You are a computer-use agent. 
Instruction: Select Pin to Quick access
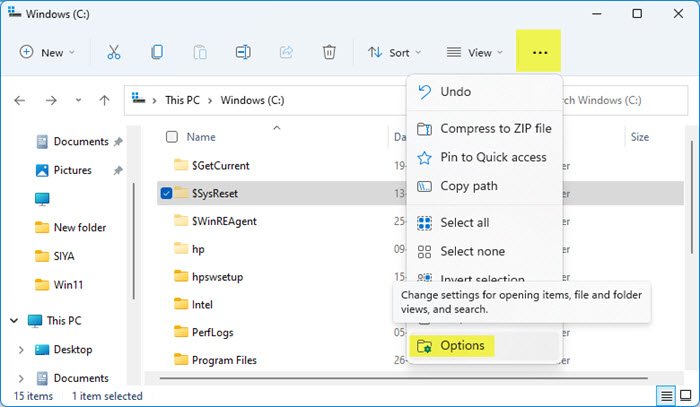click(x=493, y=157)
